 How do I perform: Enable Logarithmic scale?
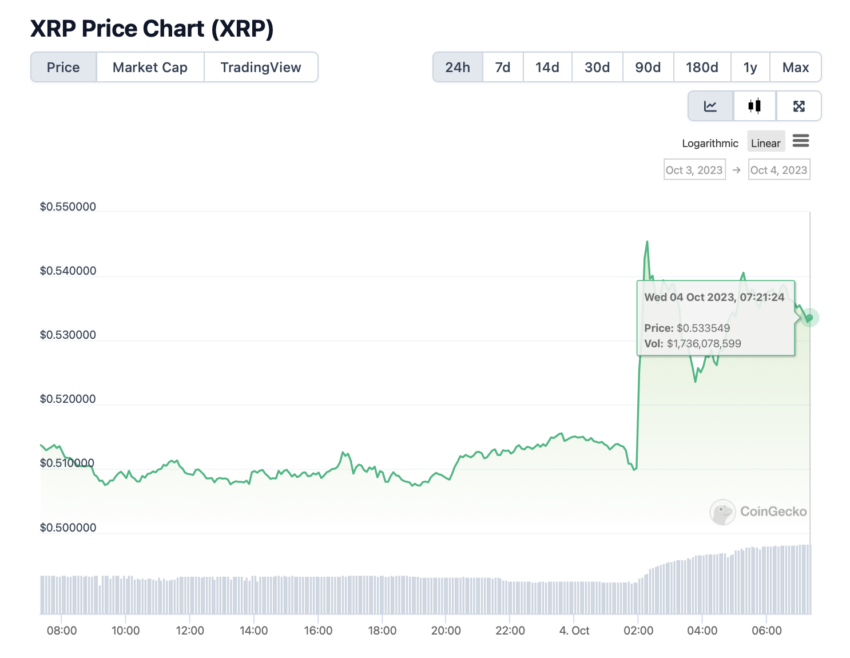710,143
